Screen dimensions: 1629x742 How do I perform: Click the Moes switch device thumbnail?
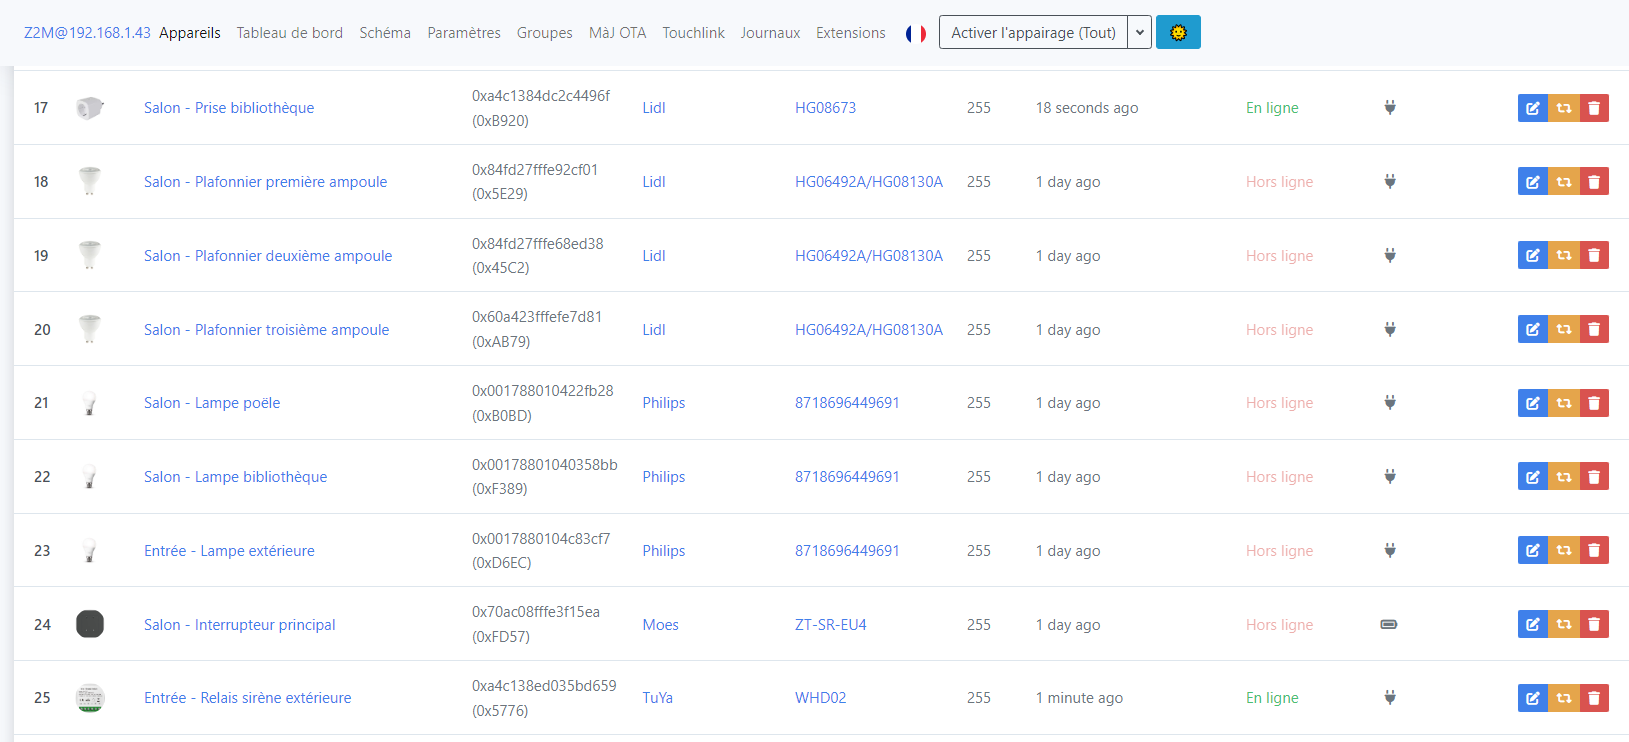tap(90, 625)
